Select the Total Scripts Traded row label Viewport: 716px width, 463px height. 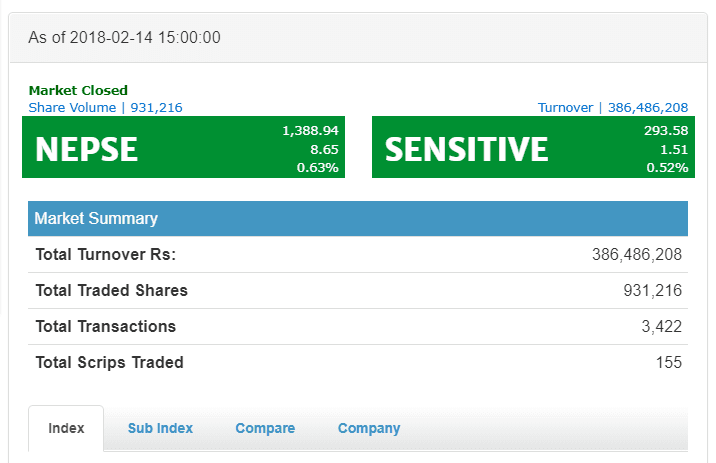pyautogui.click(x=110, y=362)
